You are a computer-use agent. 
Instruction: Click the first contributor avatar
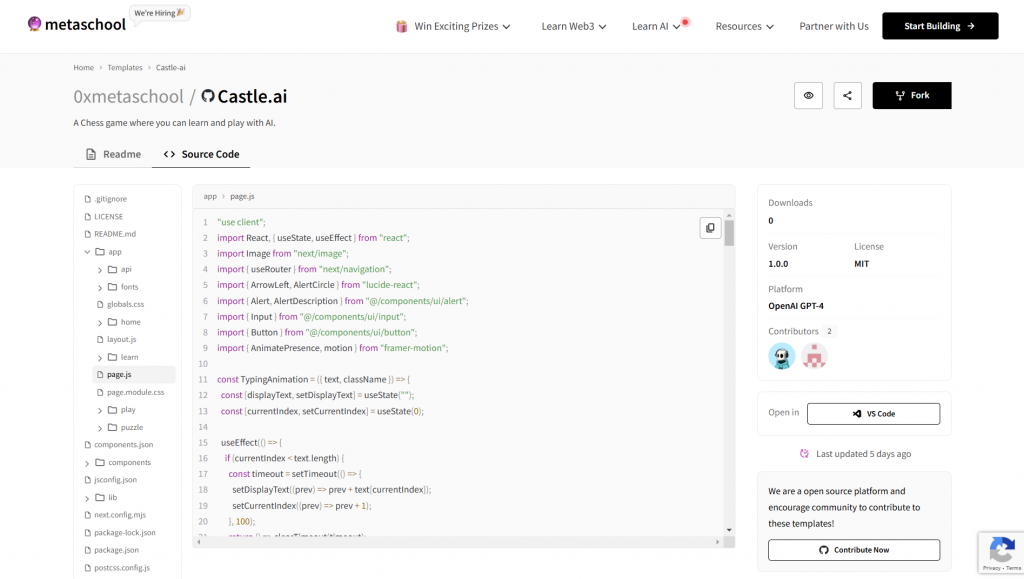coord(781,356)
